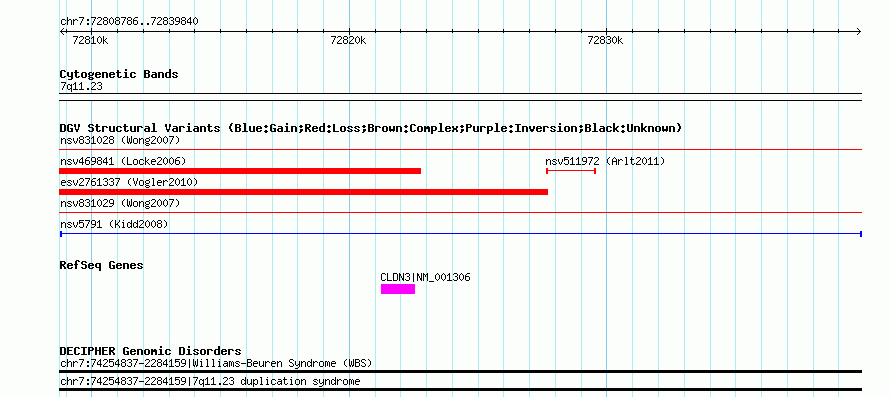Viewport: 890px width, 397px height.
Task: Click the ruler's right arrow end
Action: pos(858,31)
